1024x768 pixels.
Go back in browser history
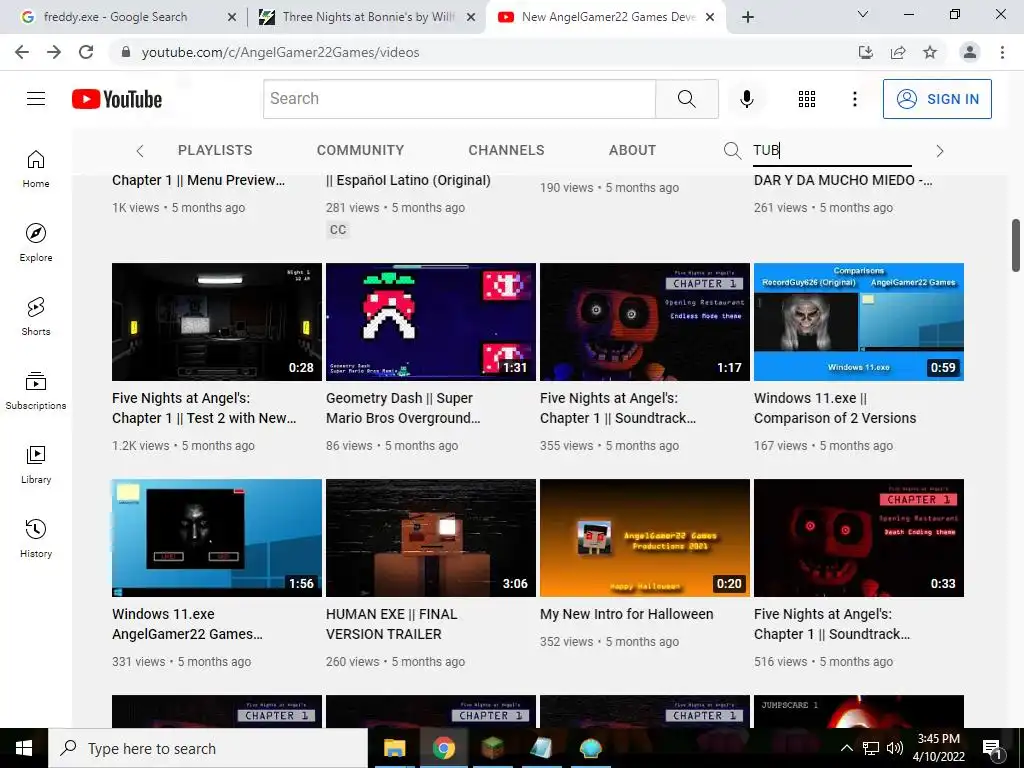(22, 52)
